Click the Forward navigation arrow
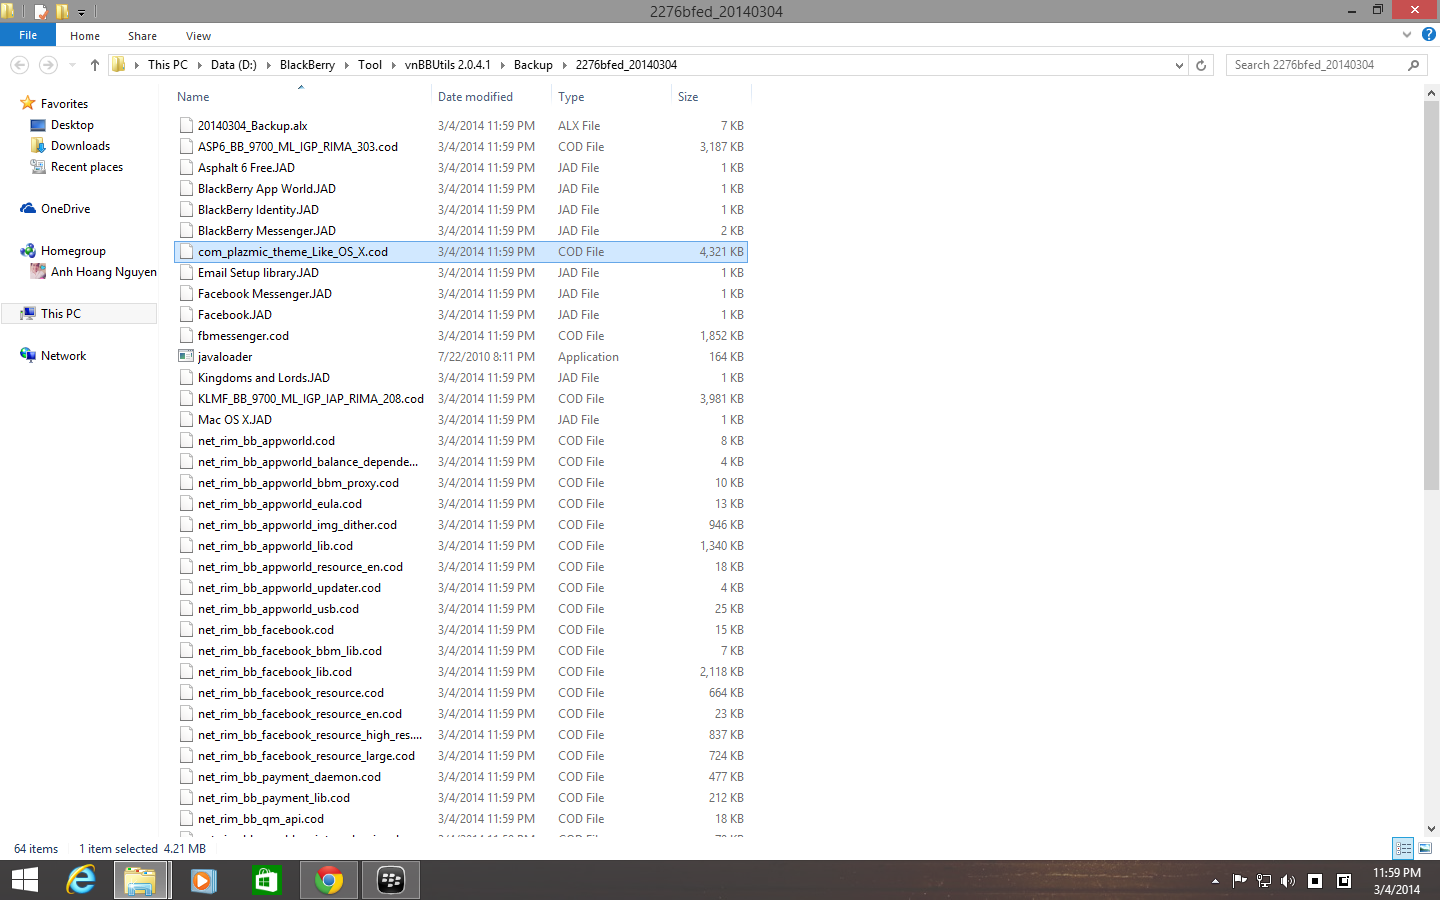 pos(48,65)
